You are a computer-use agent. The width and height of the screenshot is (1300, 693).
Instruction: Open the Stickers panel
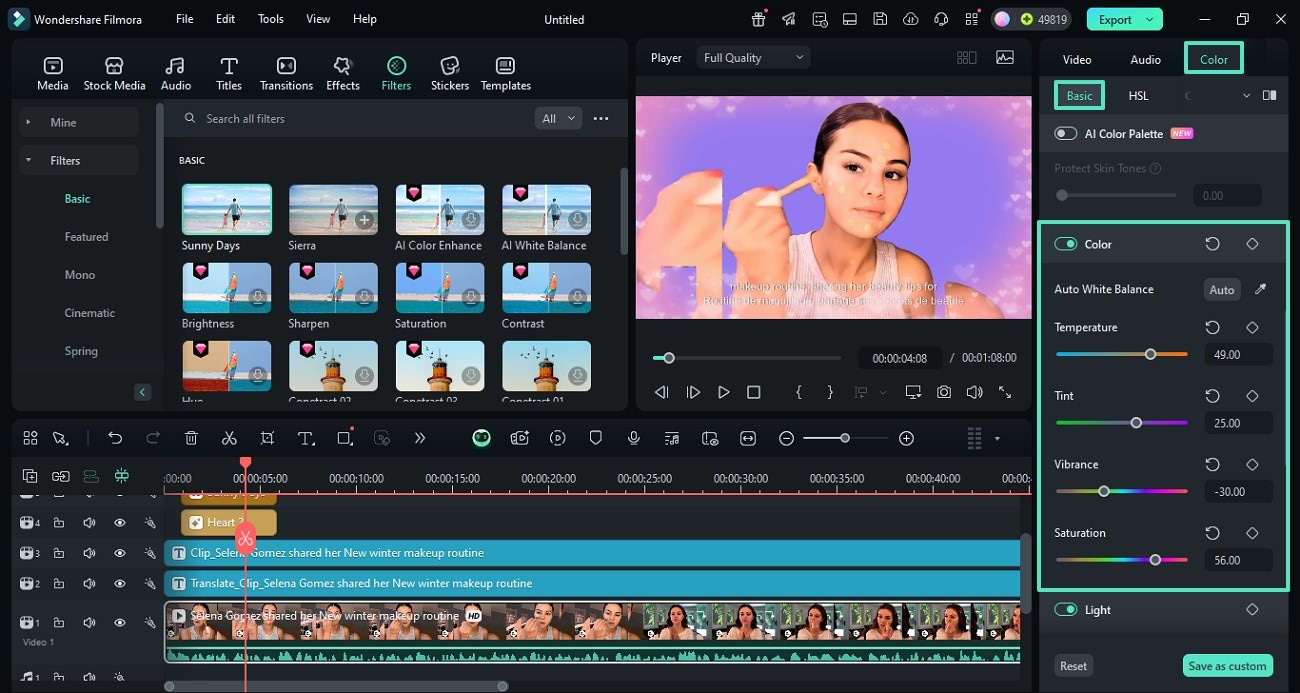click(450, 74)
